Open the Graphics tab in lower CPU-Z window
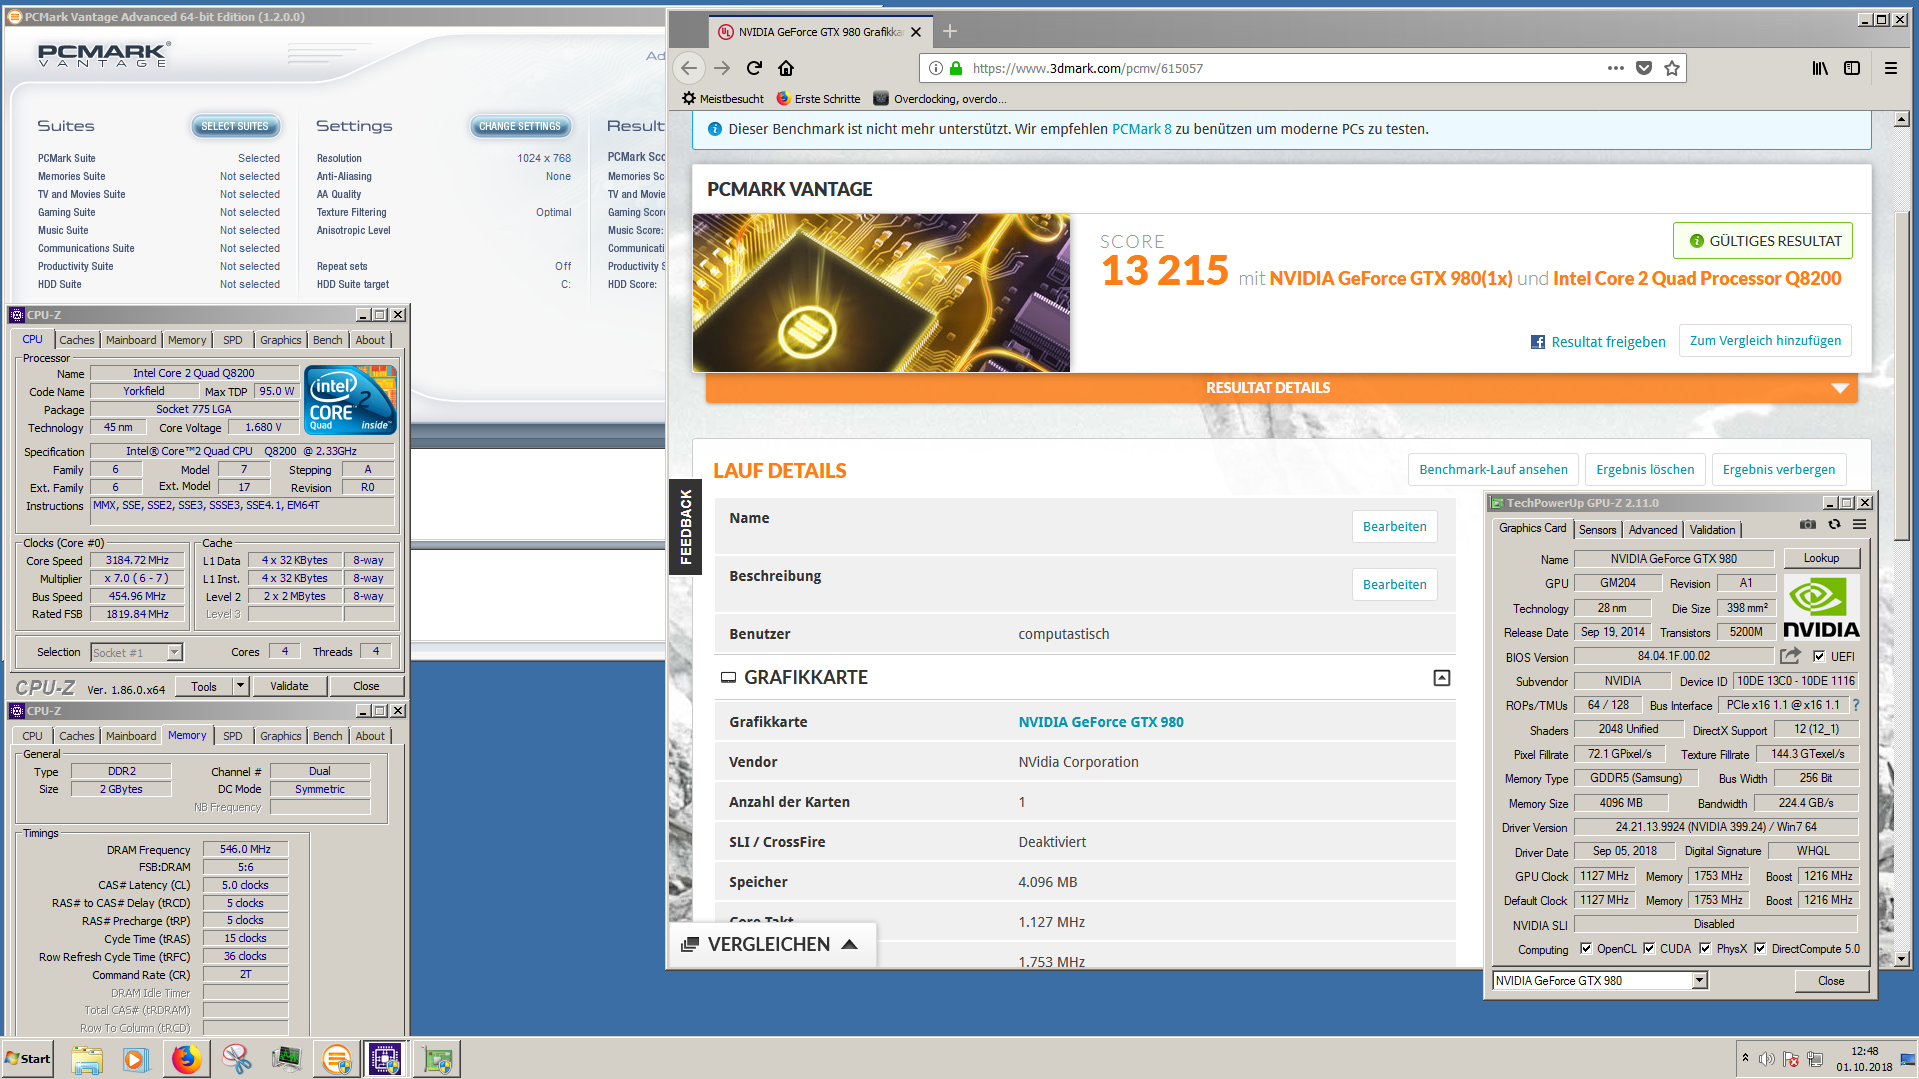The width and height of the screenshot is (1919, 1079). pyautogui.click(x=280, y=736)
